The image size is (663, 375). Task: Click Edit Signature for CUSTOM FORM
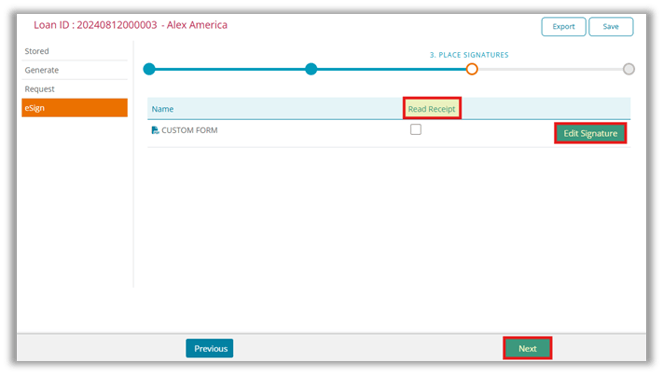click(590, 134)
